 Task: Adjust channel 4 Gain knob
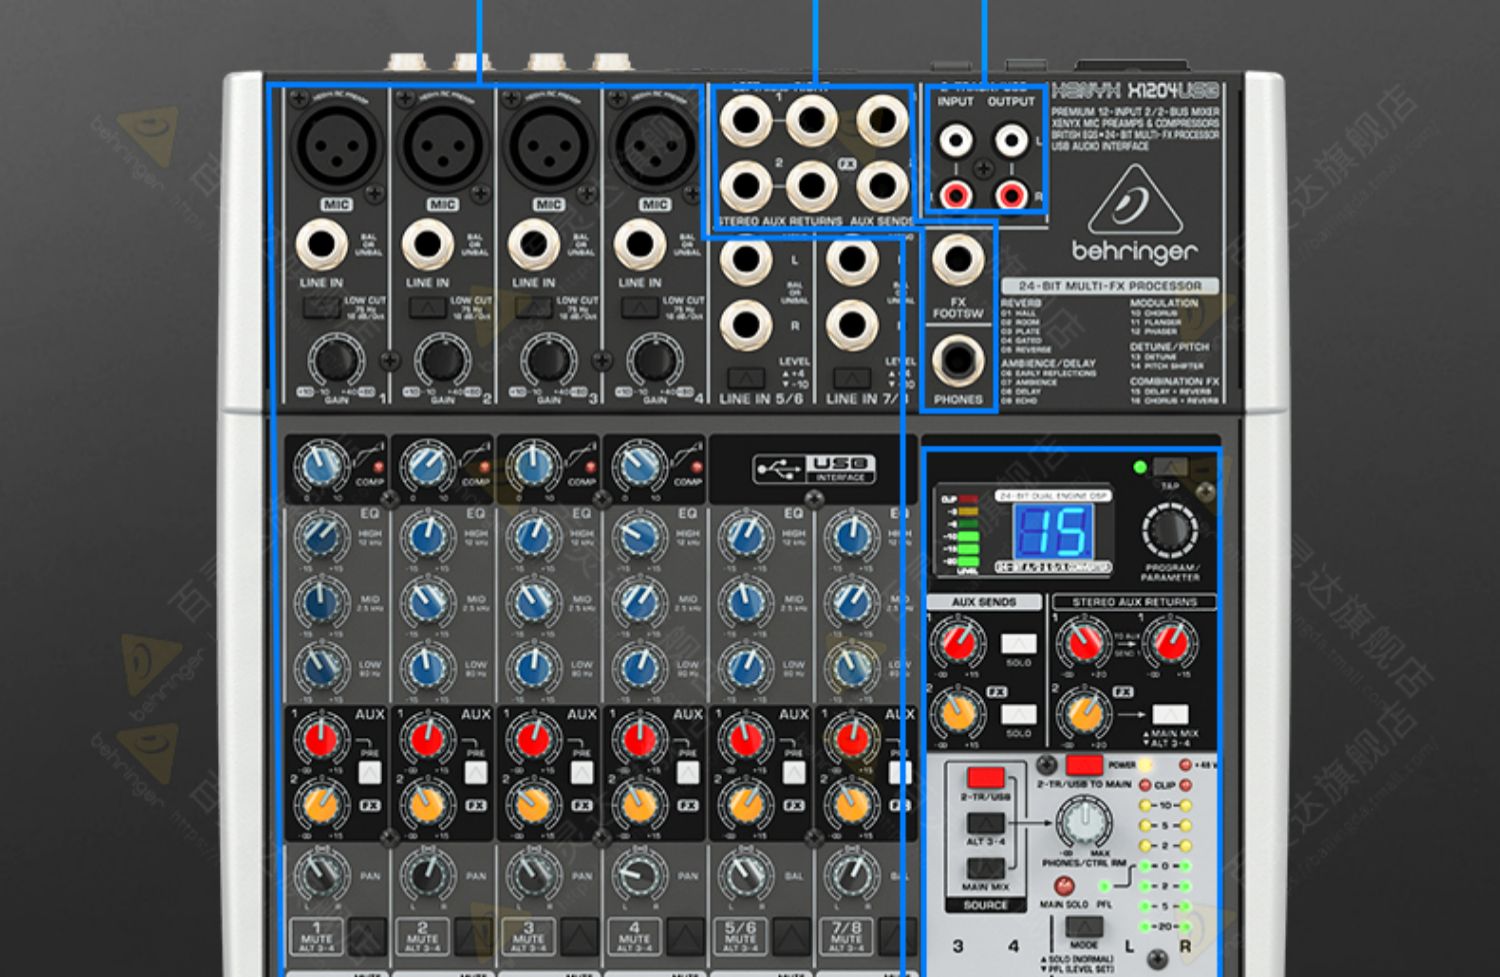coord(654,359)
